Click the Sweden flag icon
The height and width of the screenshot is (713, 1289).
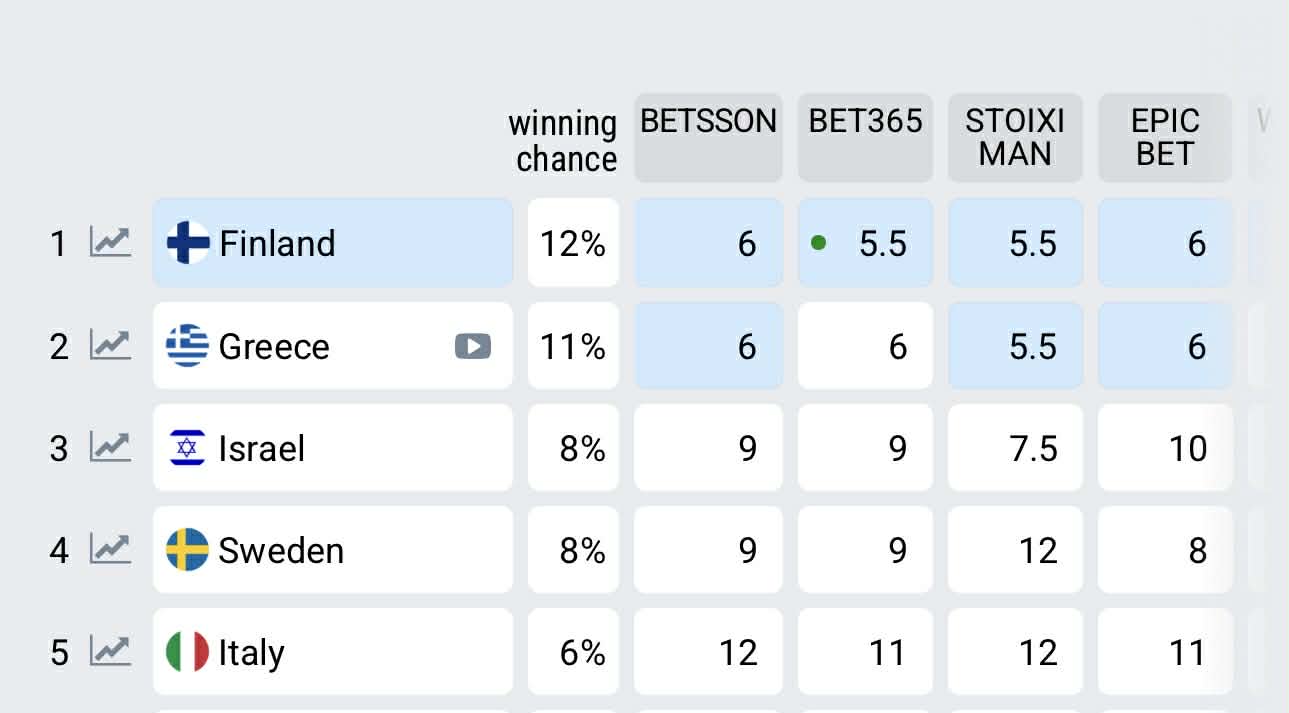point(187,550)
